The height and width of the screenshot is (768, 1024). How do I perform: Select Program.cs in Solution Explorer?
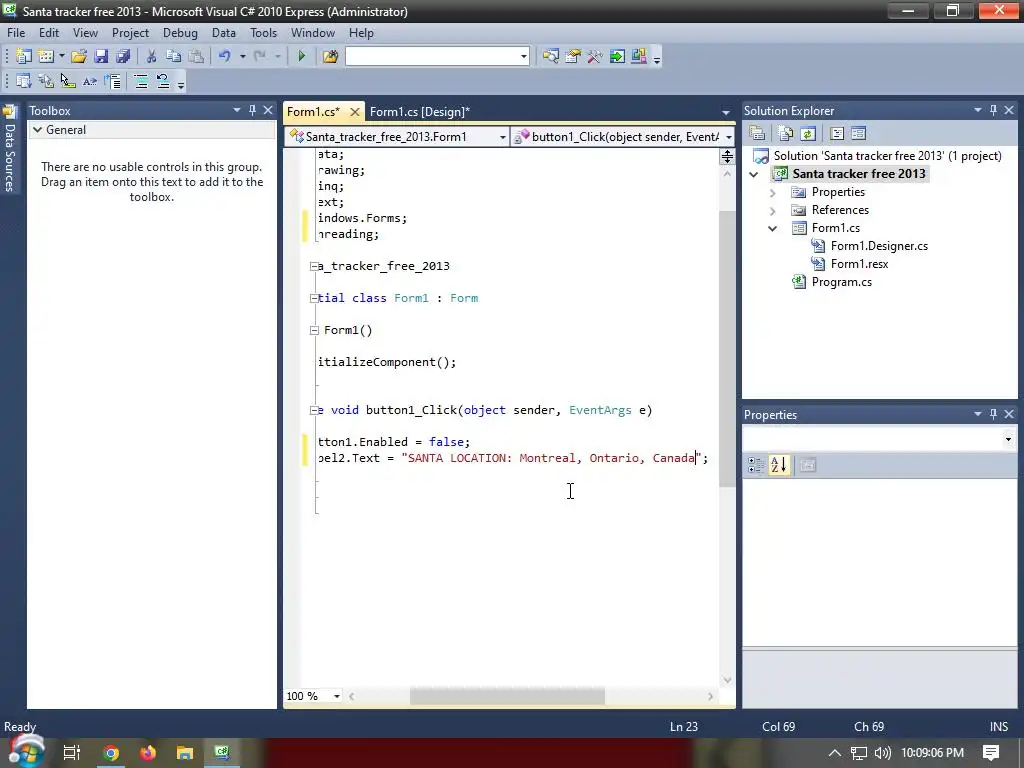pos(841,282)
